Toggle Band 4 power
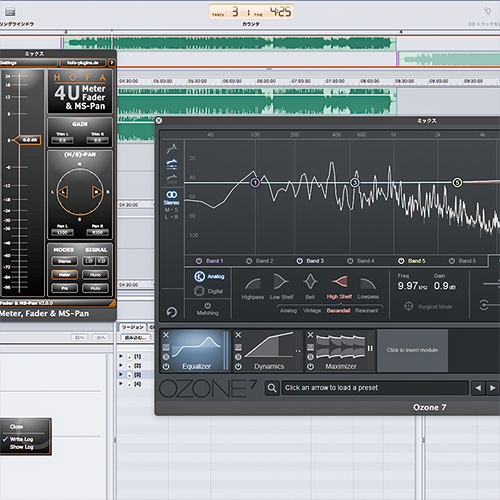 click(x=350, y=261)
